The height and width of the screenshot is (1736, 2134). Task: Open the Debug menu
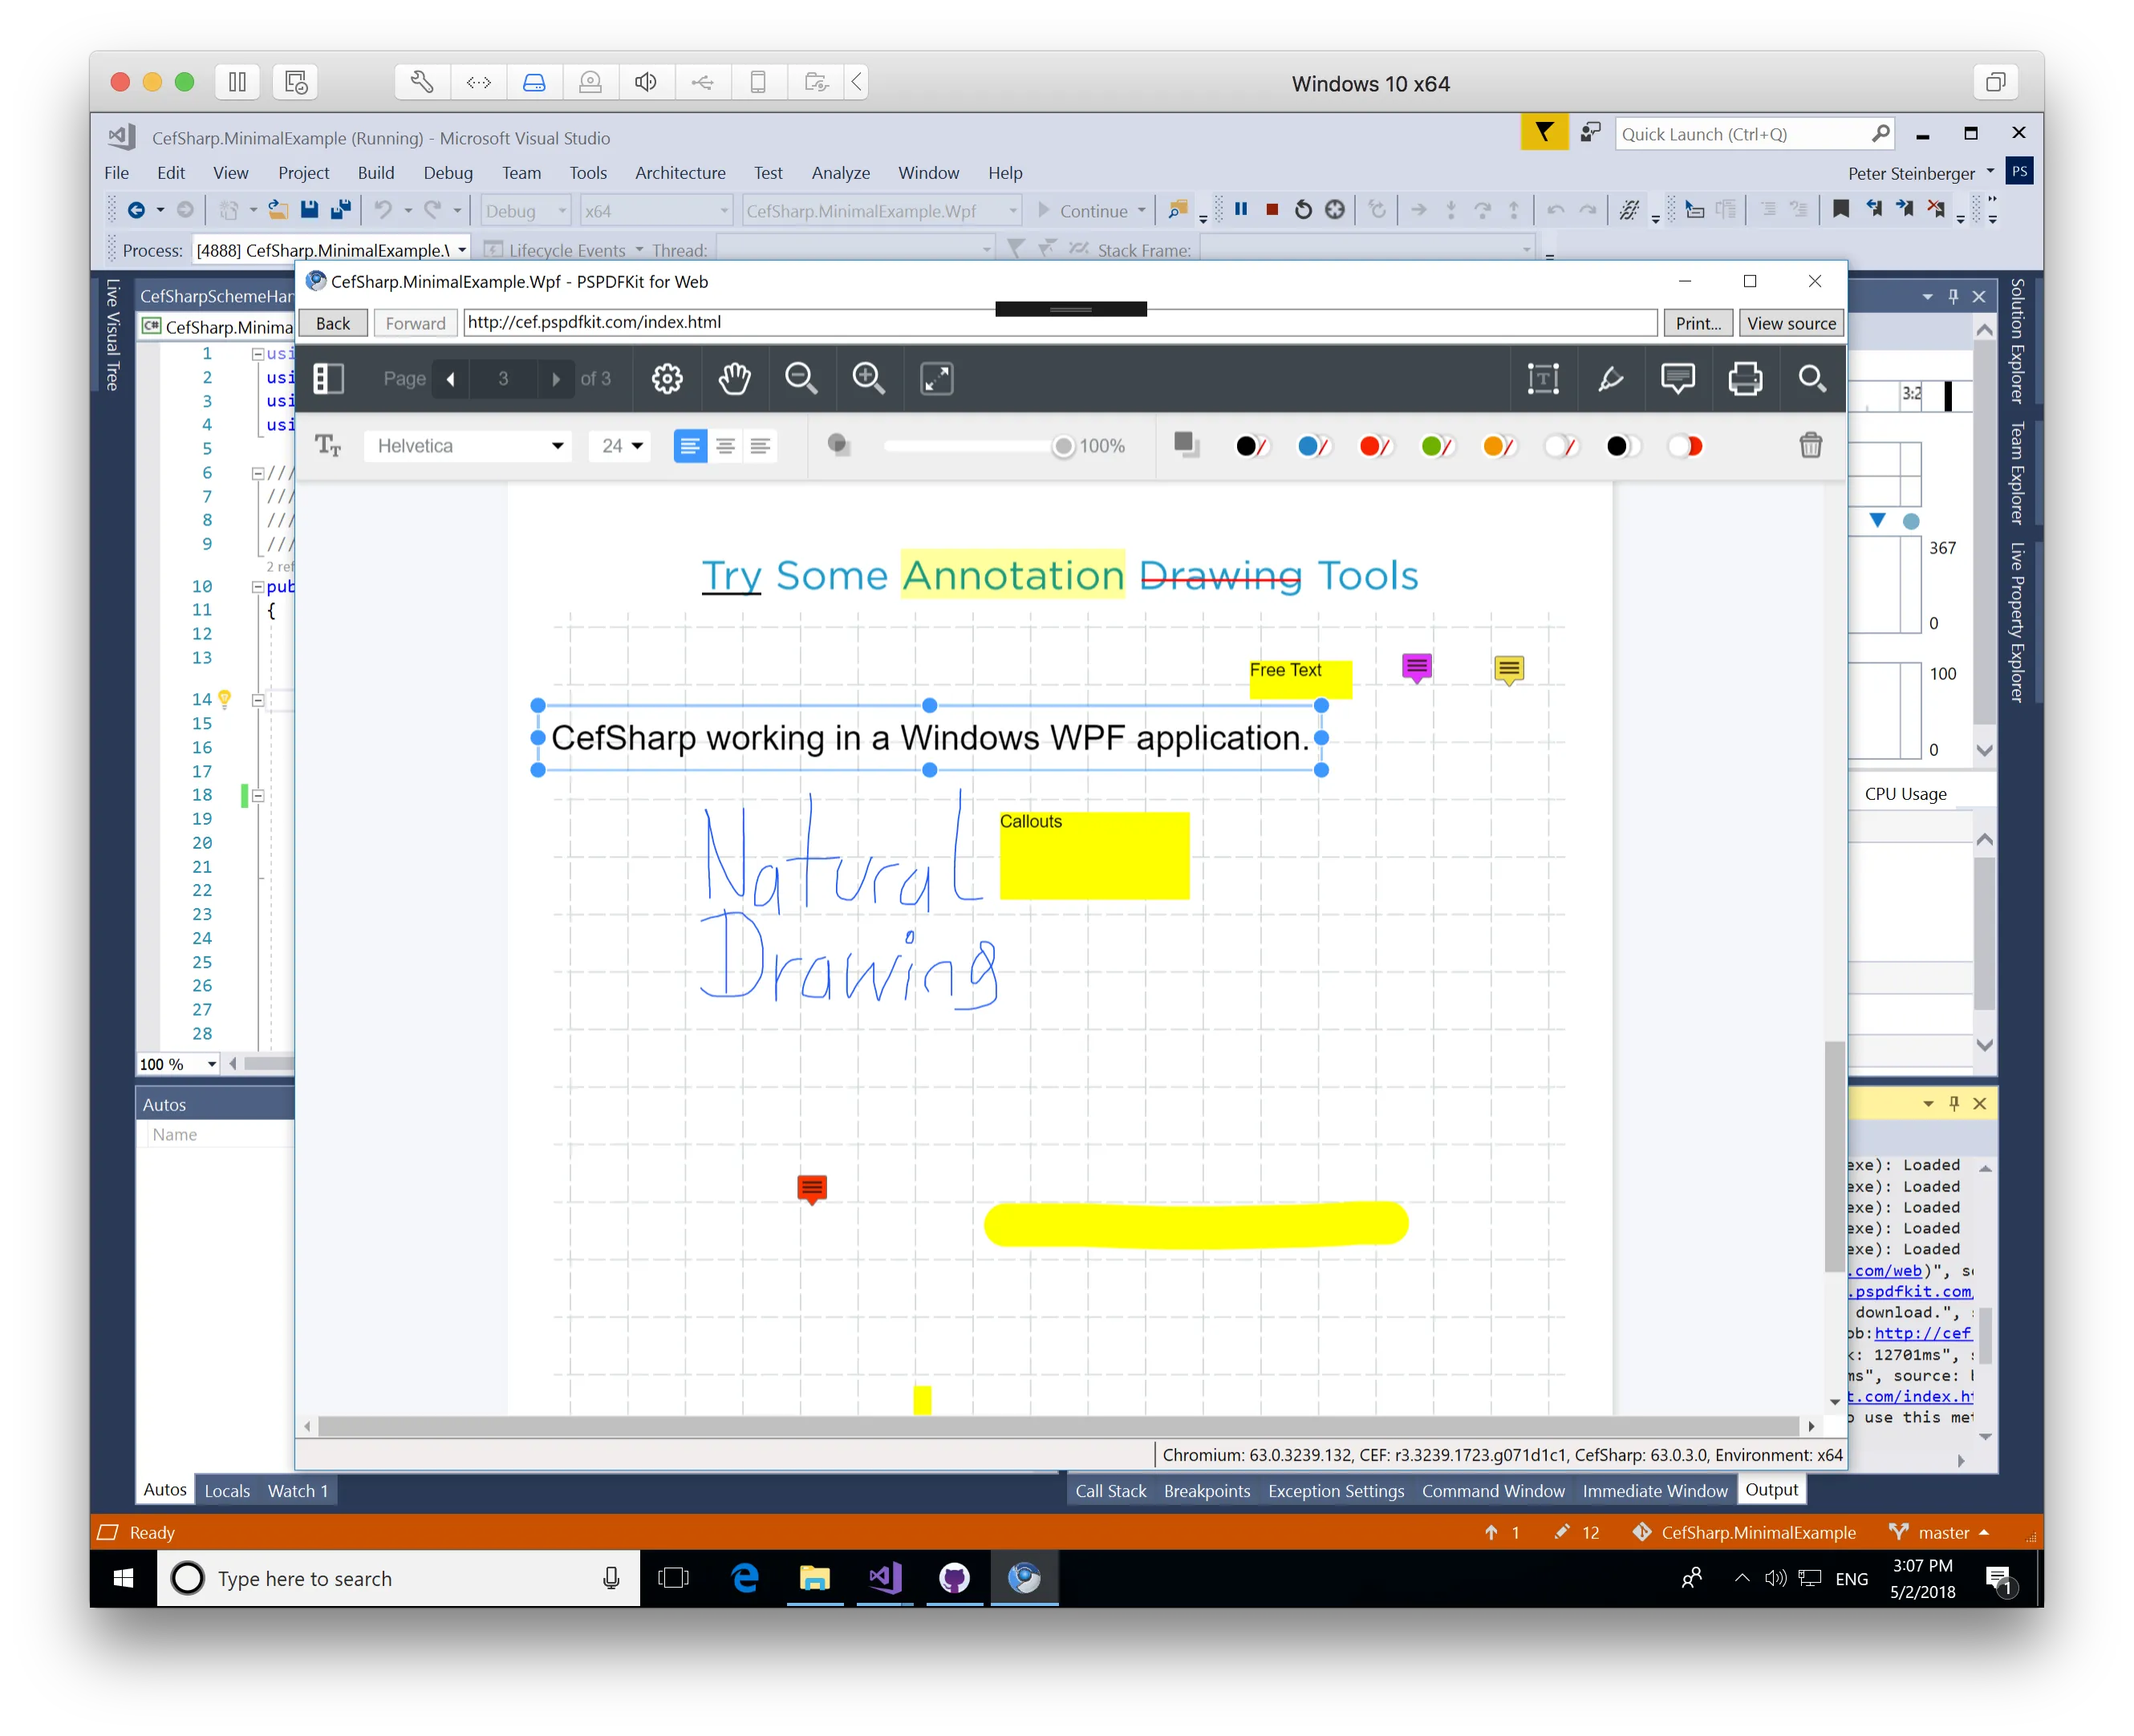[x=447, y=173]
